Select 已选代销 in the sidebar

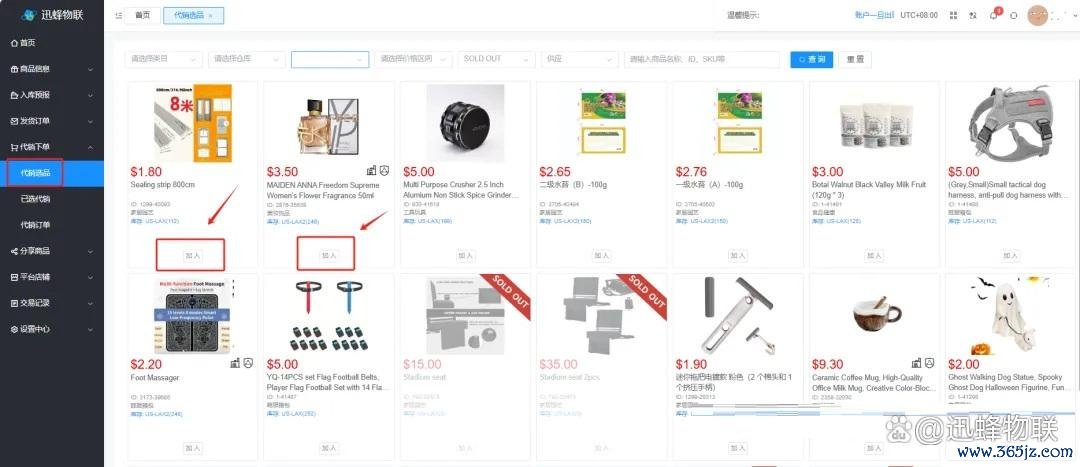point(35,199)
